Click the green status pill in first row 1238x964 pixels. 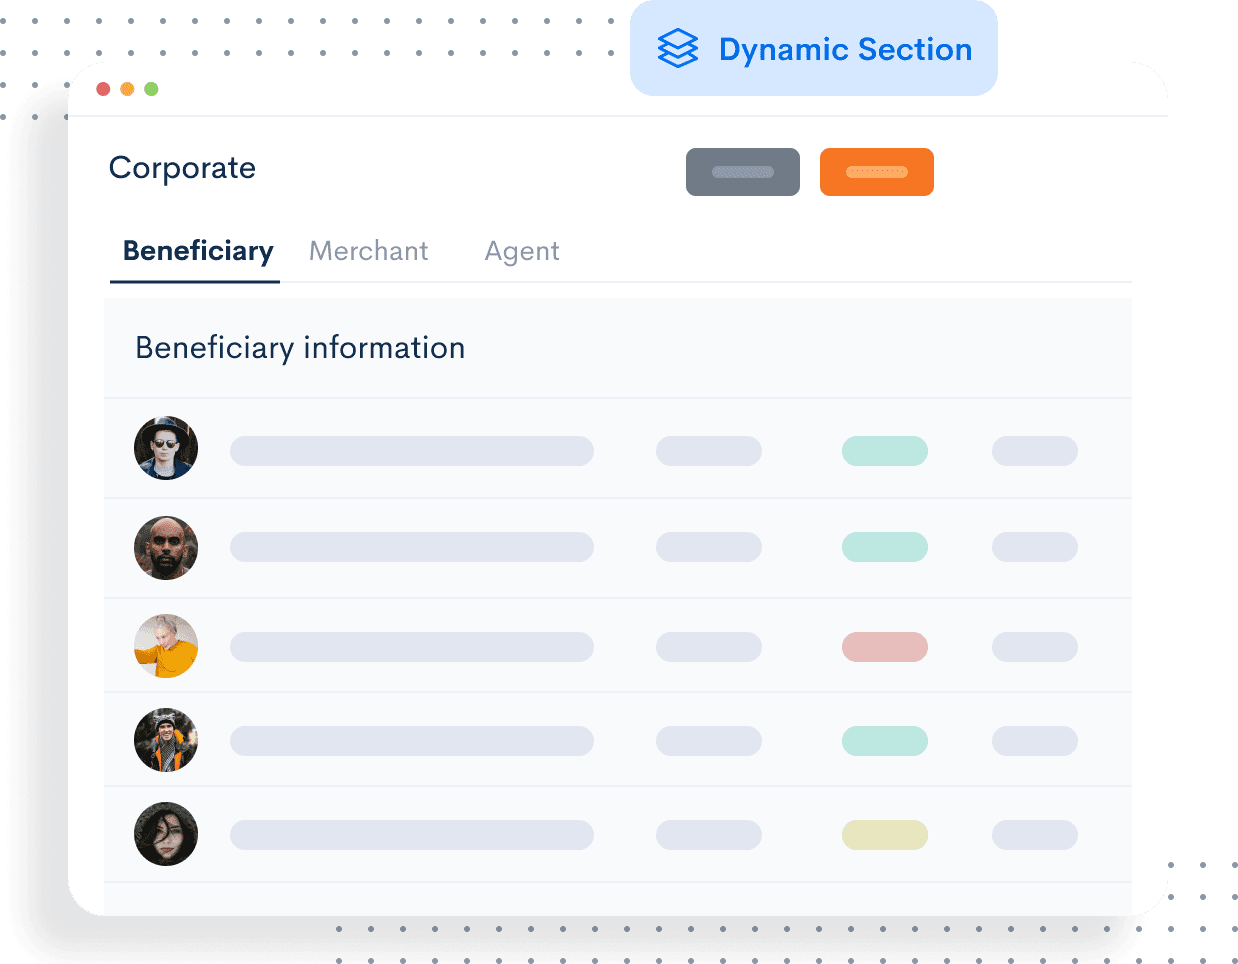pos(884,451)
